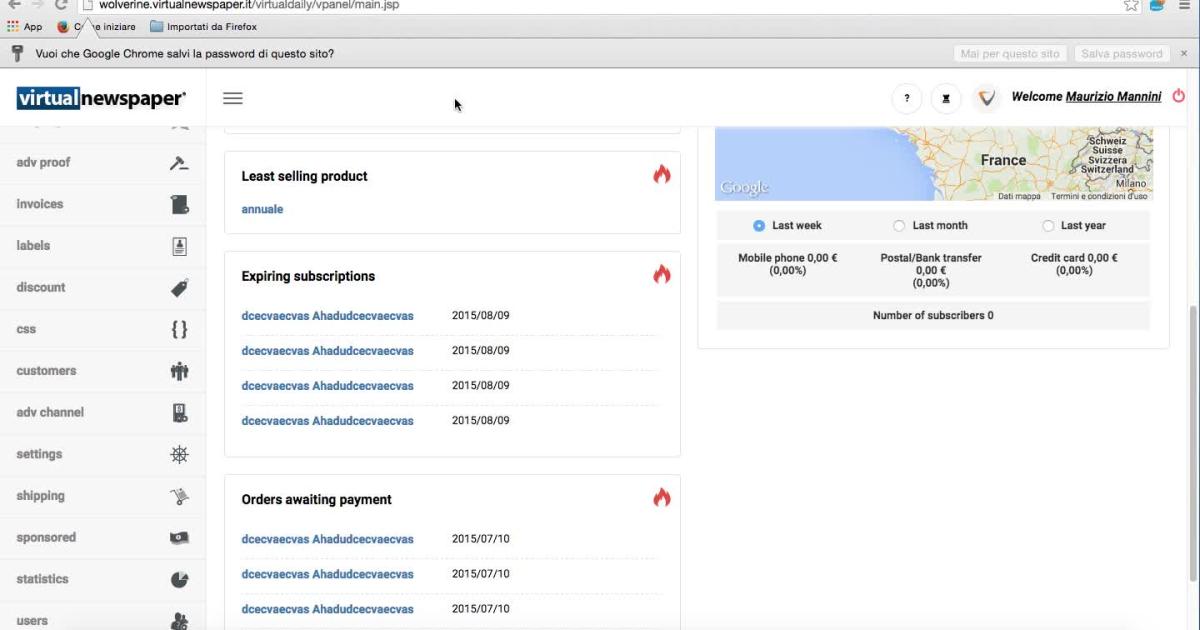Click the adv proof gavel icon
This screenshot has width=1200, height=630.
179,163
